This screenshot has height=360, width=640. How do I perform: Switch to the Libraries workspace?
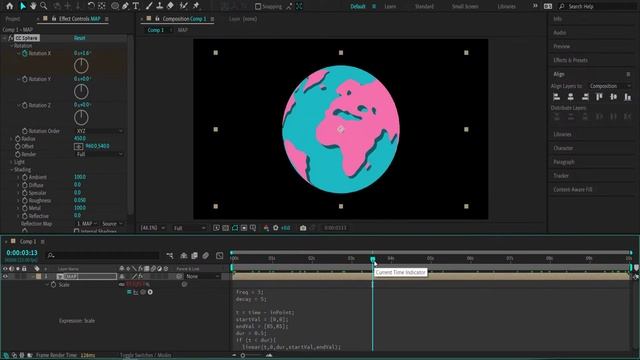(x=506, y=7)
